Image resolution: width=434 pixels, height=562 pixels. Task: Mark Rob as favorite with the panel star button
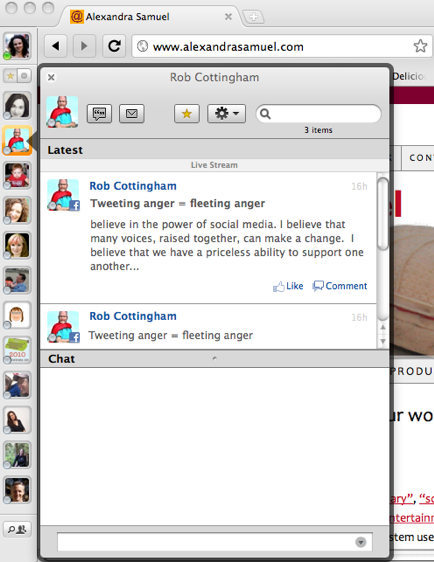[187, 114]
